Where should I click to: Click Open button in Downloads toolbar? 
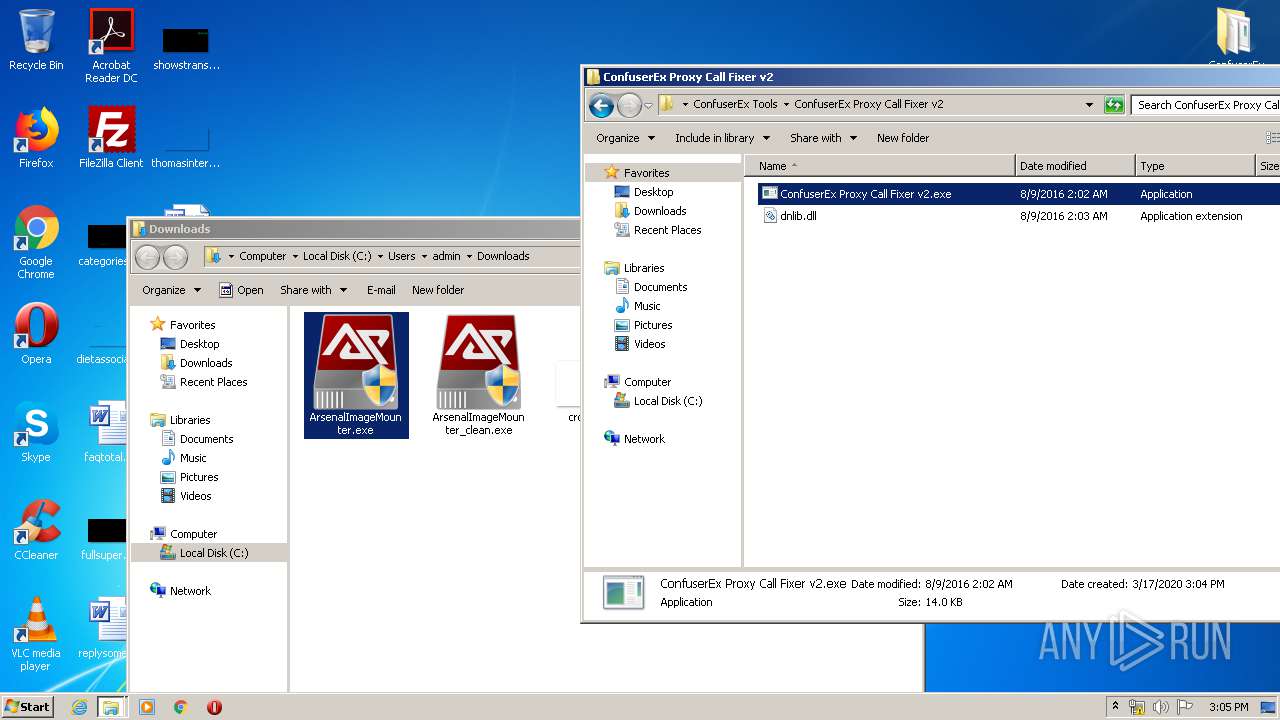click(x=241, y=290)
